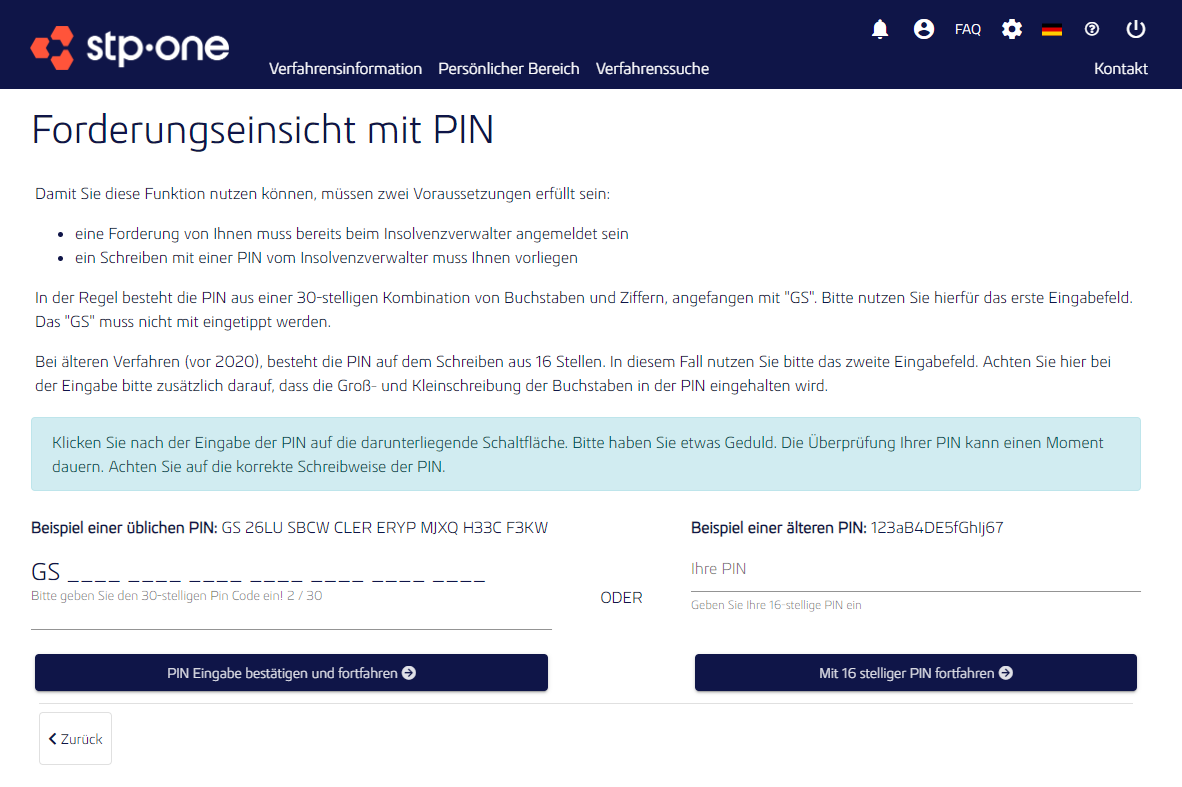Click 'Mit 16 stelliger PIN fortfahren'

[915, 672]
